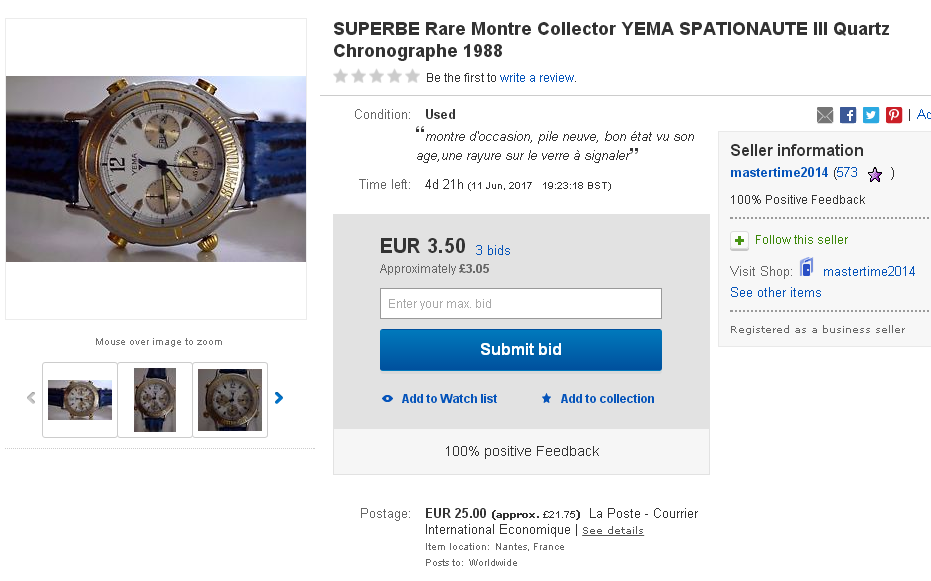
Task: Share listing via Twitter icon
Action: pos(871,115)
